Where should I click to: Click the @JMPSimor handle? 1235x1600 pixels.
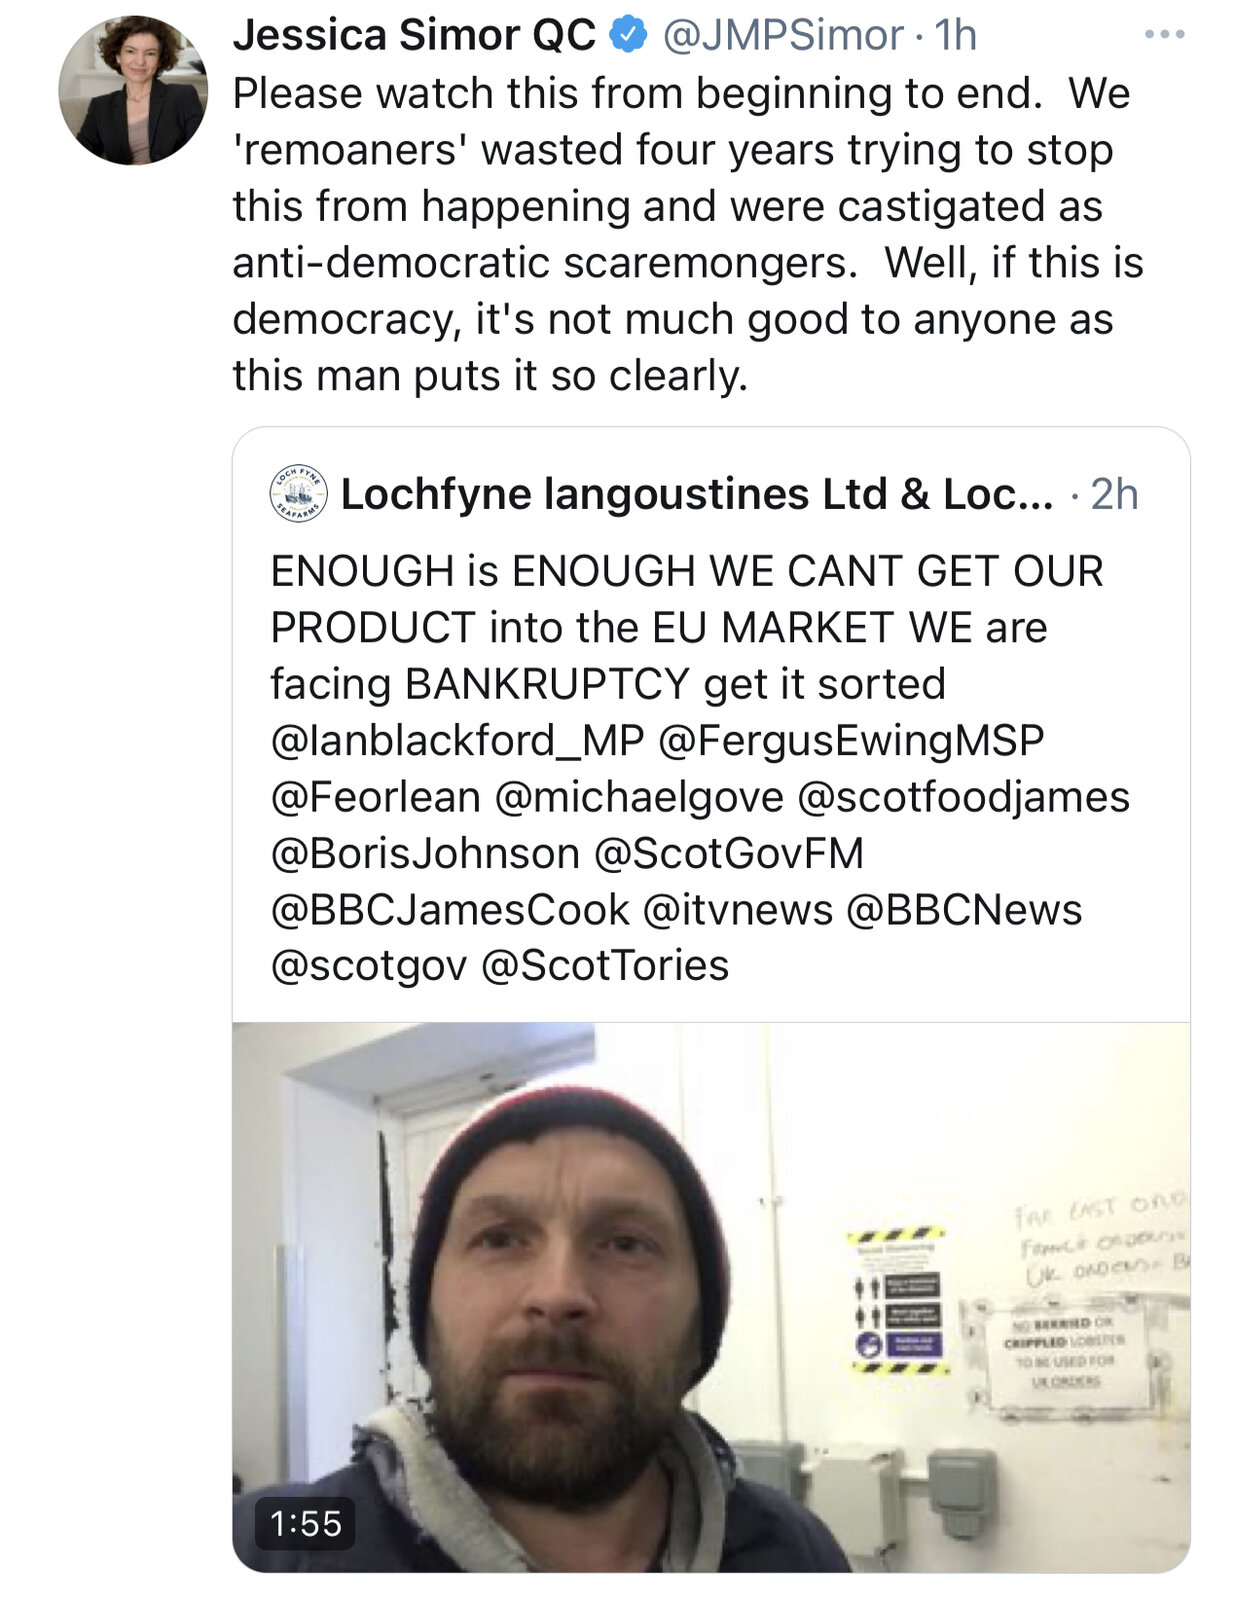pos(783,36)
